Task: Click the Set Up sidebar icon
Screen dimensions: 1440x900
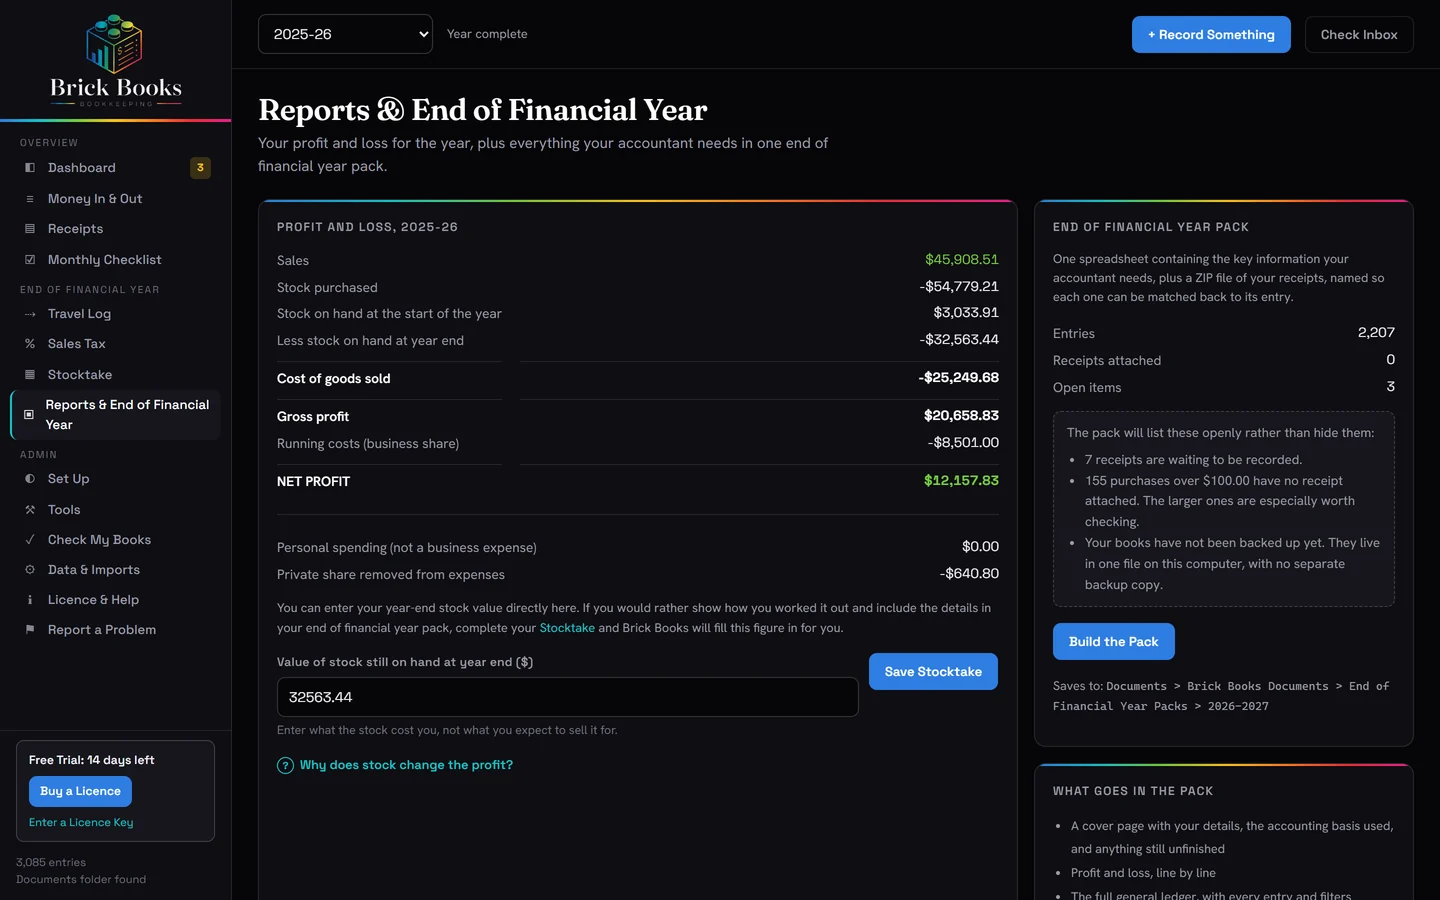Action: pos(30,479)
